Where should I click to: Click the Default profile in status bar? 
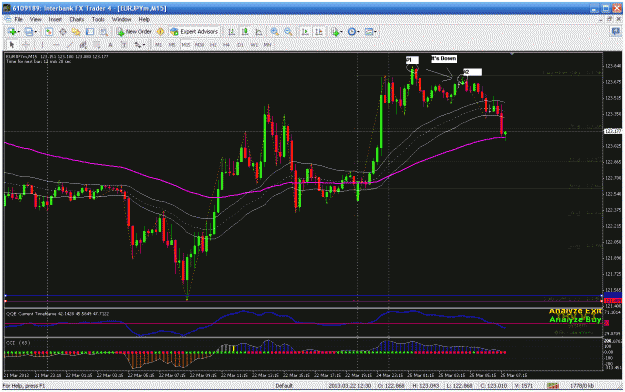284,386
